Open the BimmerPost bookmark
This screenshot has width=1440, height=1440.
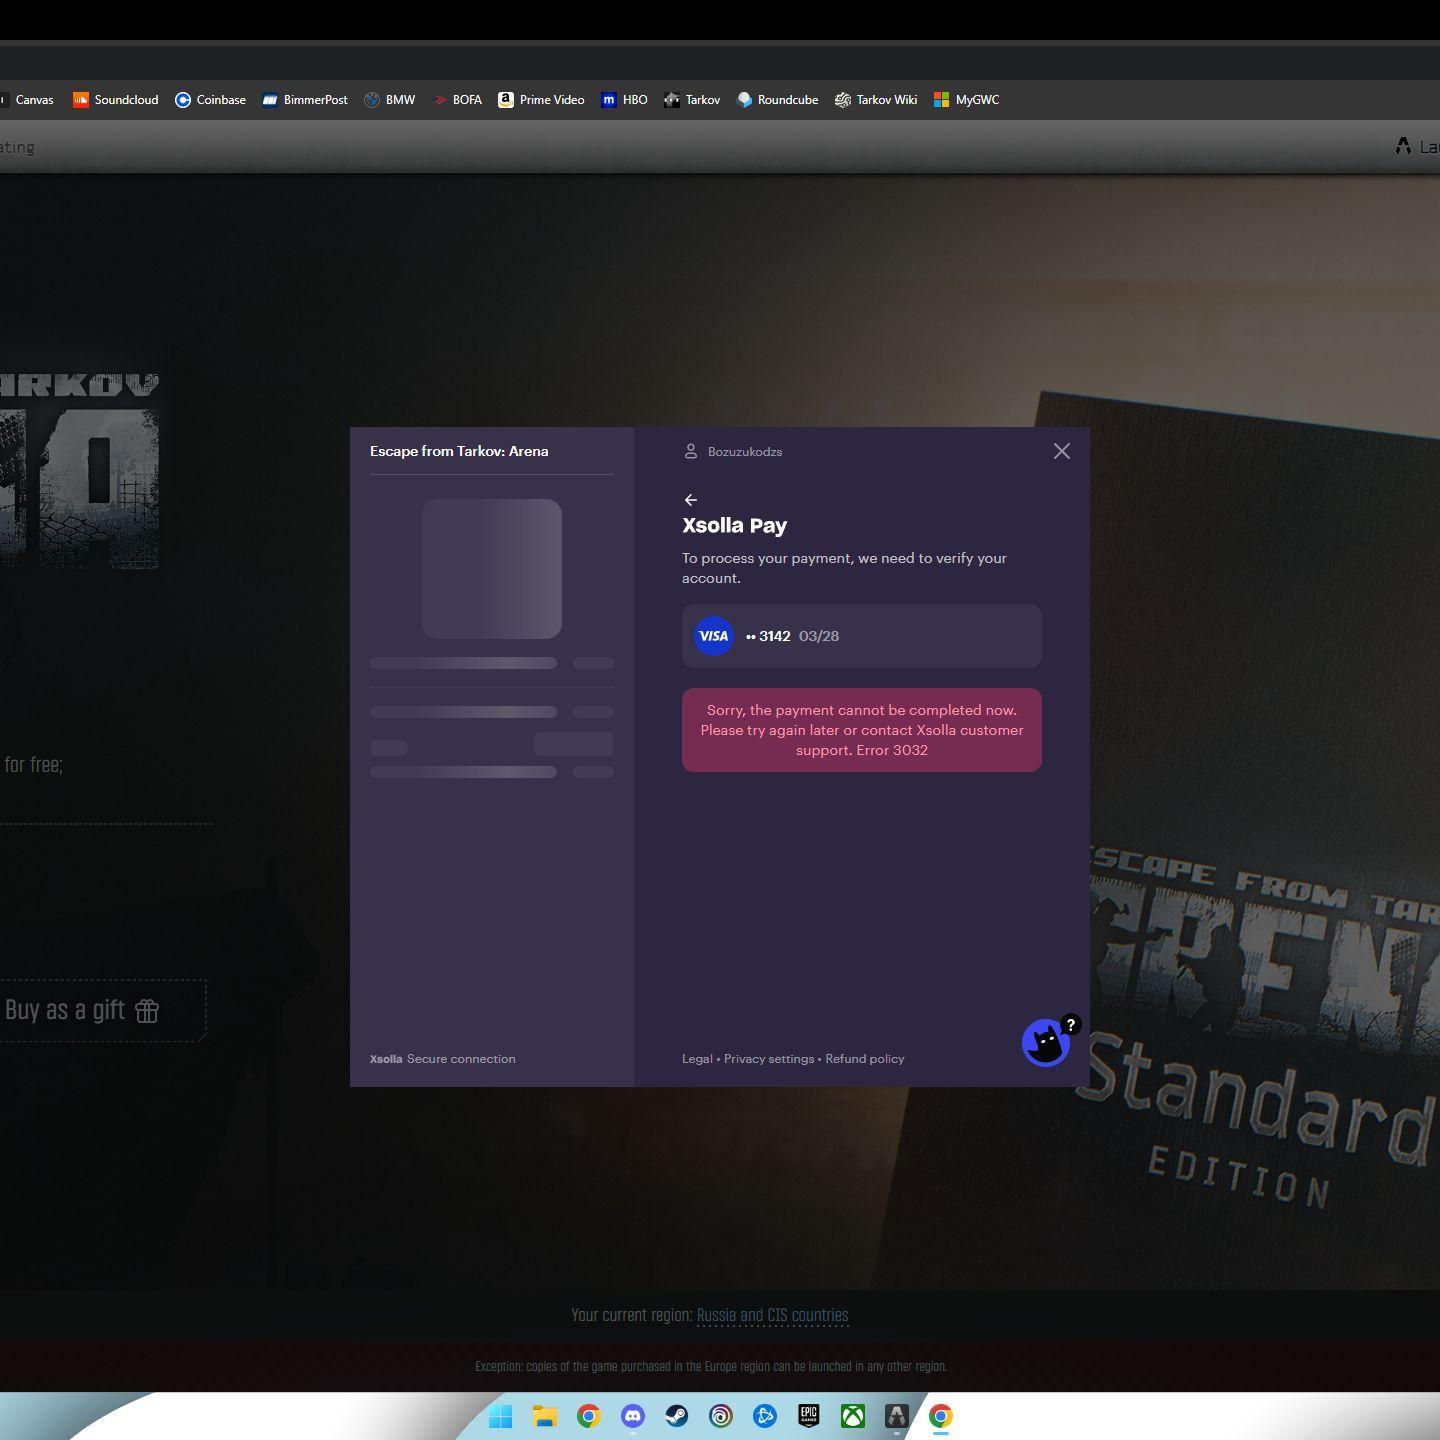click(x=305, y=100)
